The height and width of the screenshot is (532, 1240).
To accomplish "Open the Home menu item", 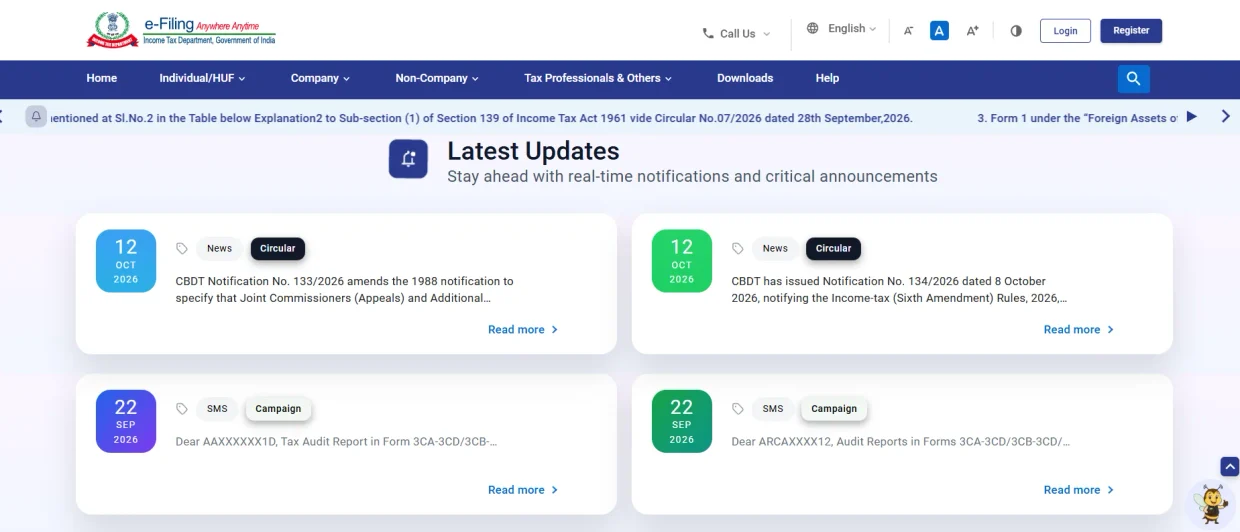I will click(102, 78).
